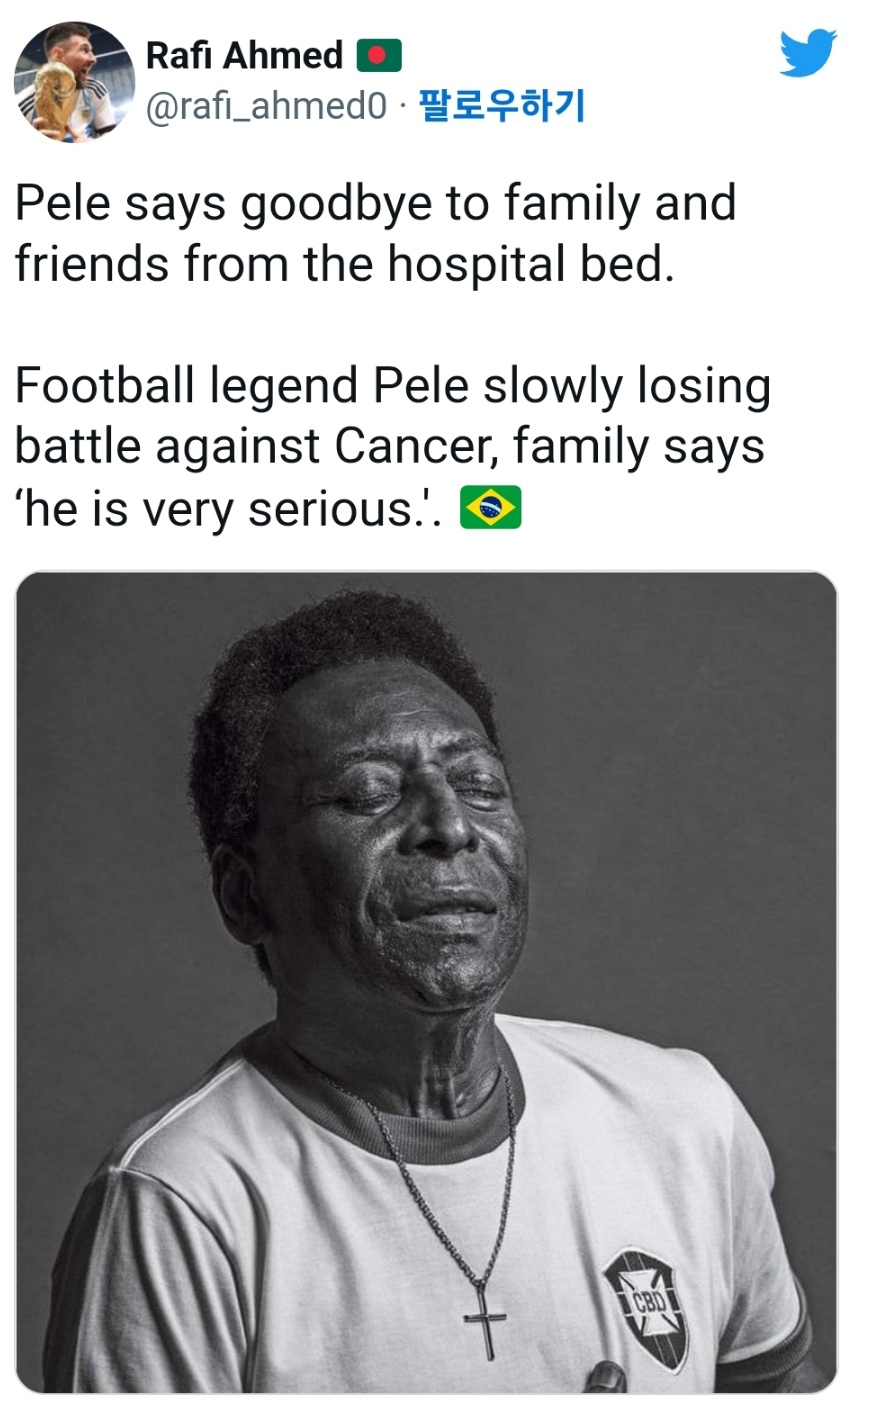Screen dimensions: 873x1411
Task: Click the line "Football legend Pele slowly losing"
Action: tap(392, 386)
